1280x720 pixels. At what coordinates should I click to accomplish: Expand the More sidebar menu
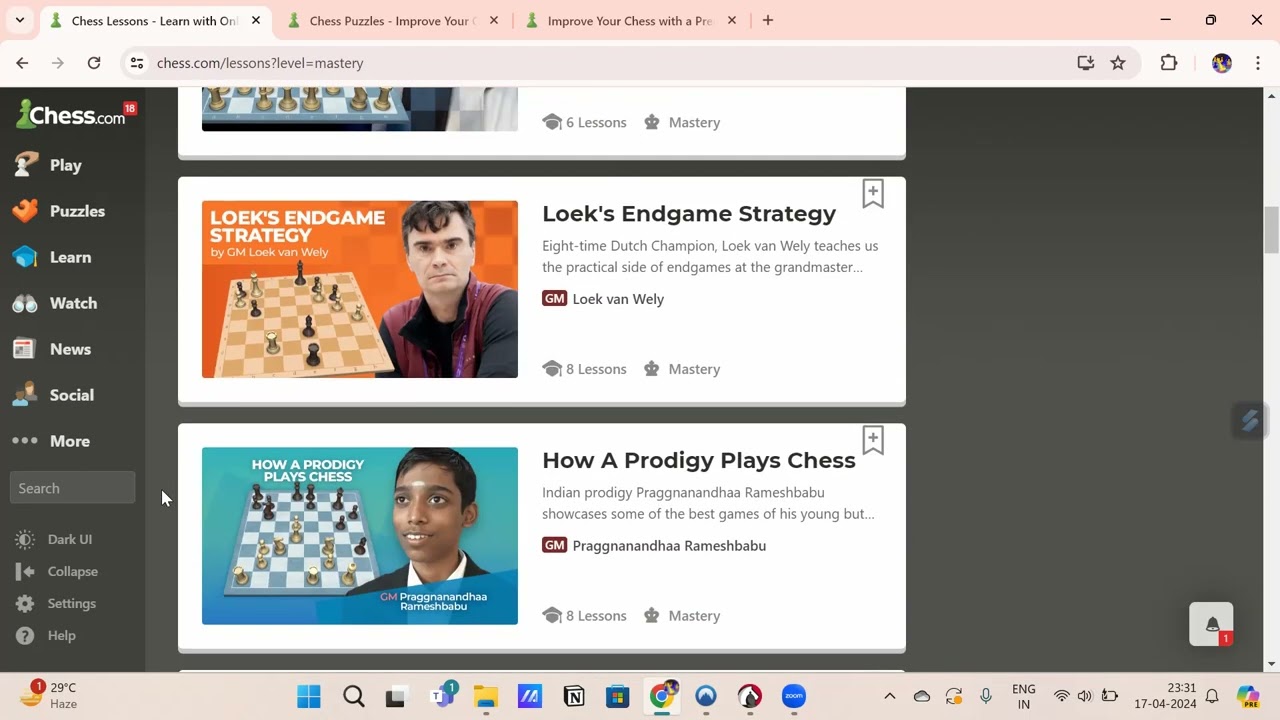coord(72,441)
